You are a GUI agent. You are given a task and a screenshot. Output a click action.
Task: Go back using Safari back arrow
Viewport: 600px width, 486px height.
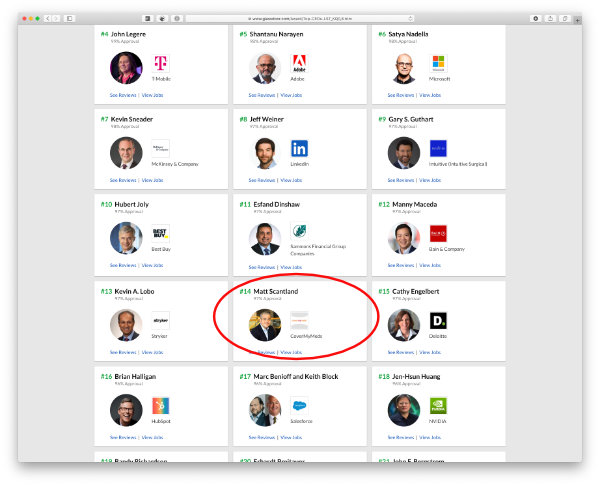click(48, 18)
